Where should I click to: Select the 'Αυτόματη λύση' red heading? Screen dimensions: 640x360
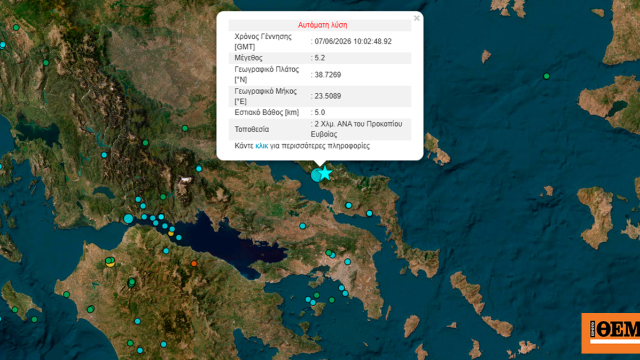tap(322, 25)
